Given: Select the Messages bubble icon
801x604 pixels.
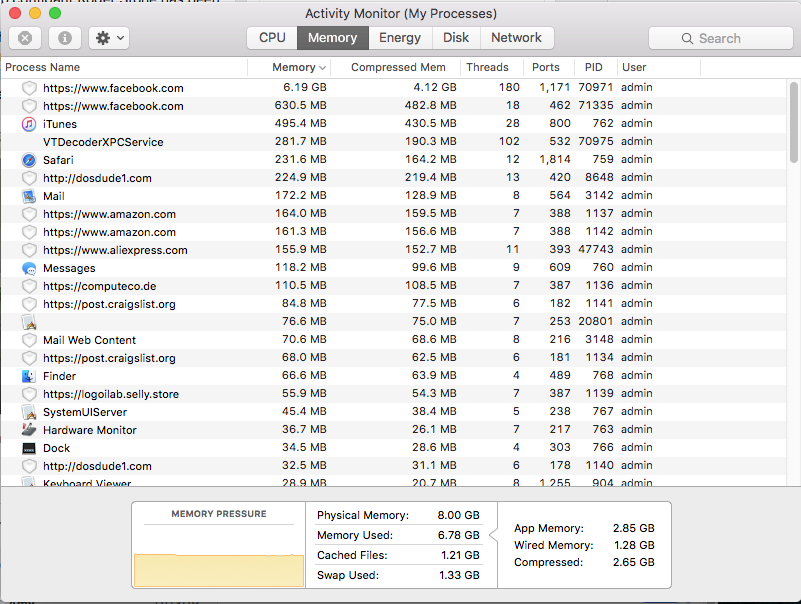Looking at the screenshot, I should [29, 268].
